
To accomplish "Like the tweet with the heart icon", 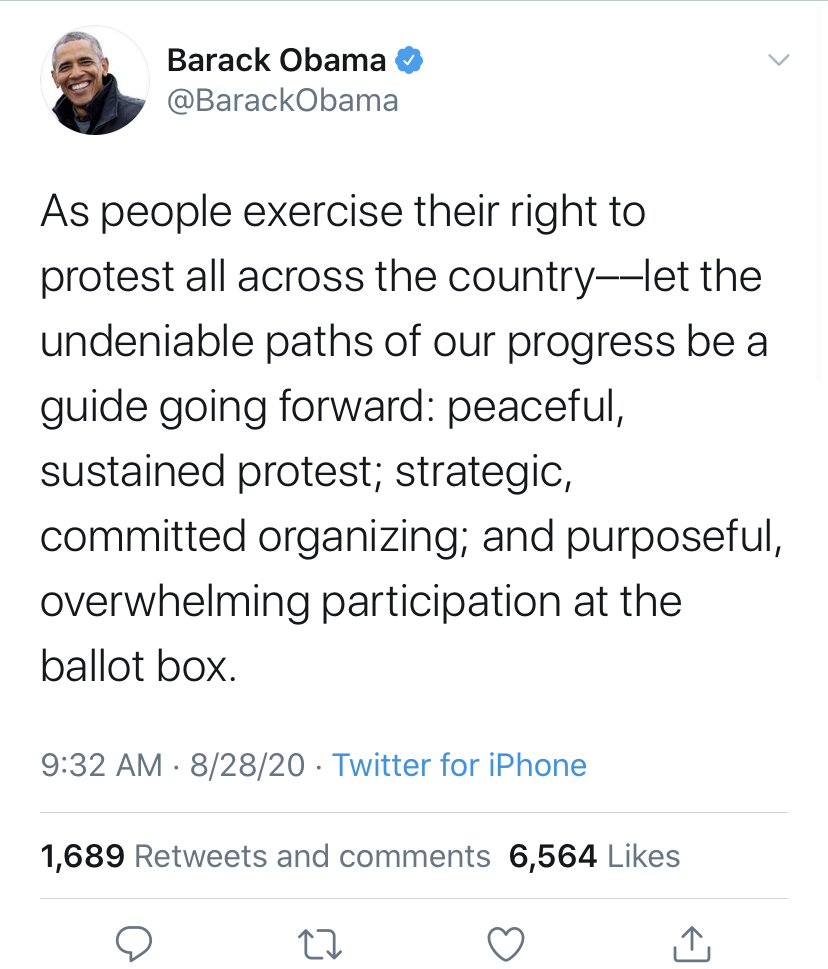I will tap(506, 944).
